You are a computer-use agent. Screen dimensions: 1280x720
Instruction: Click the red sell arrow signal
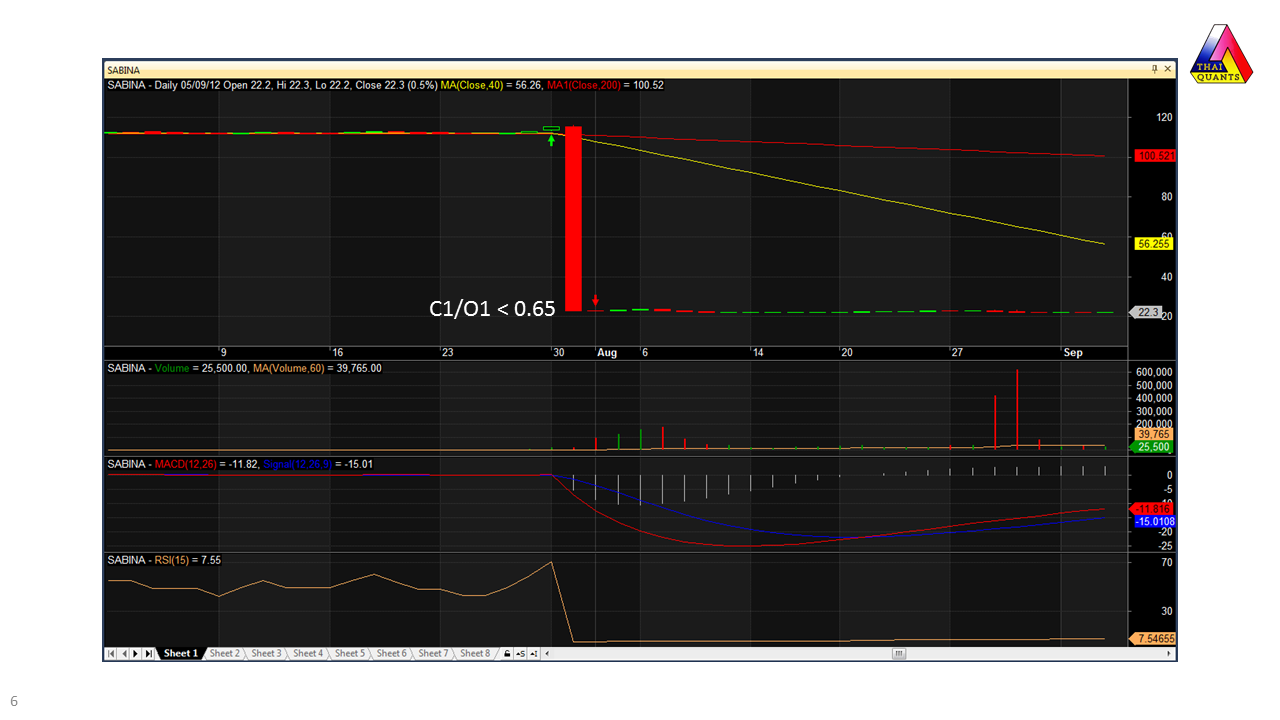point(595,300)
